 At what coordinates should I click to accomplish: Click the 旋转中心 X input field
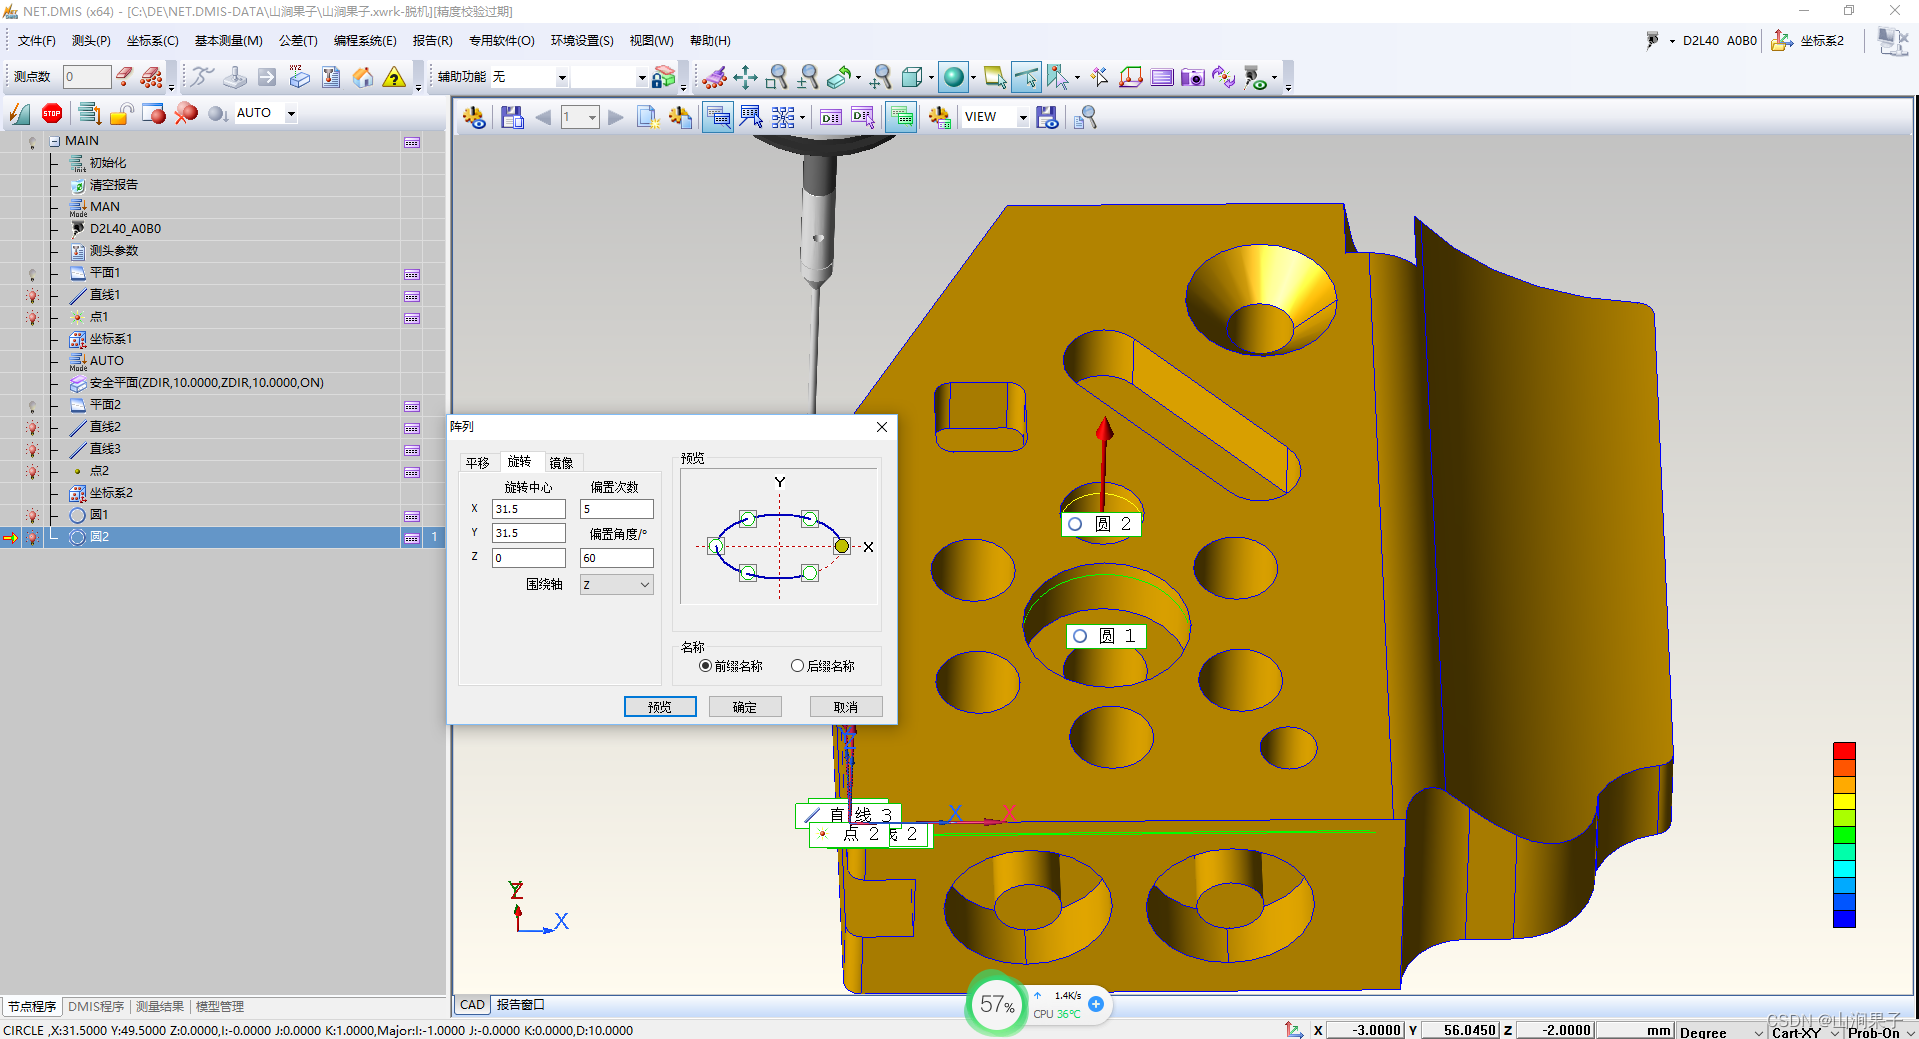click(529, 509)
